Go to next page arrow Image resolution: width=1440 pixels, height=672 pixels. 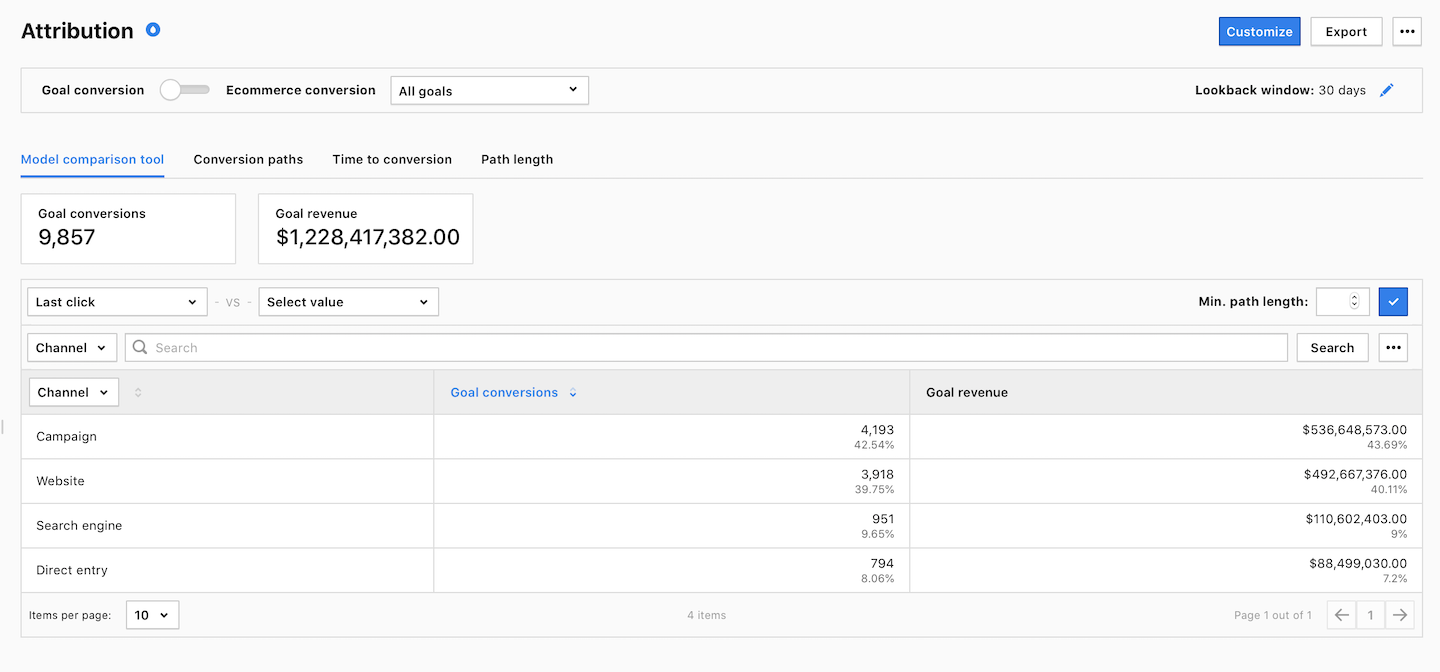(1400, 615)
